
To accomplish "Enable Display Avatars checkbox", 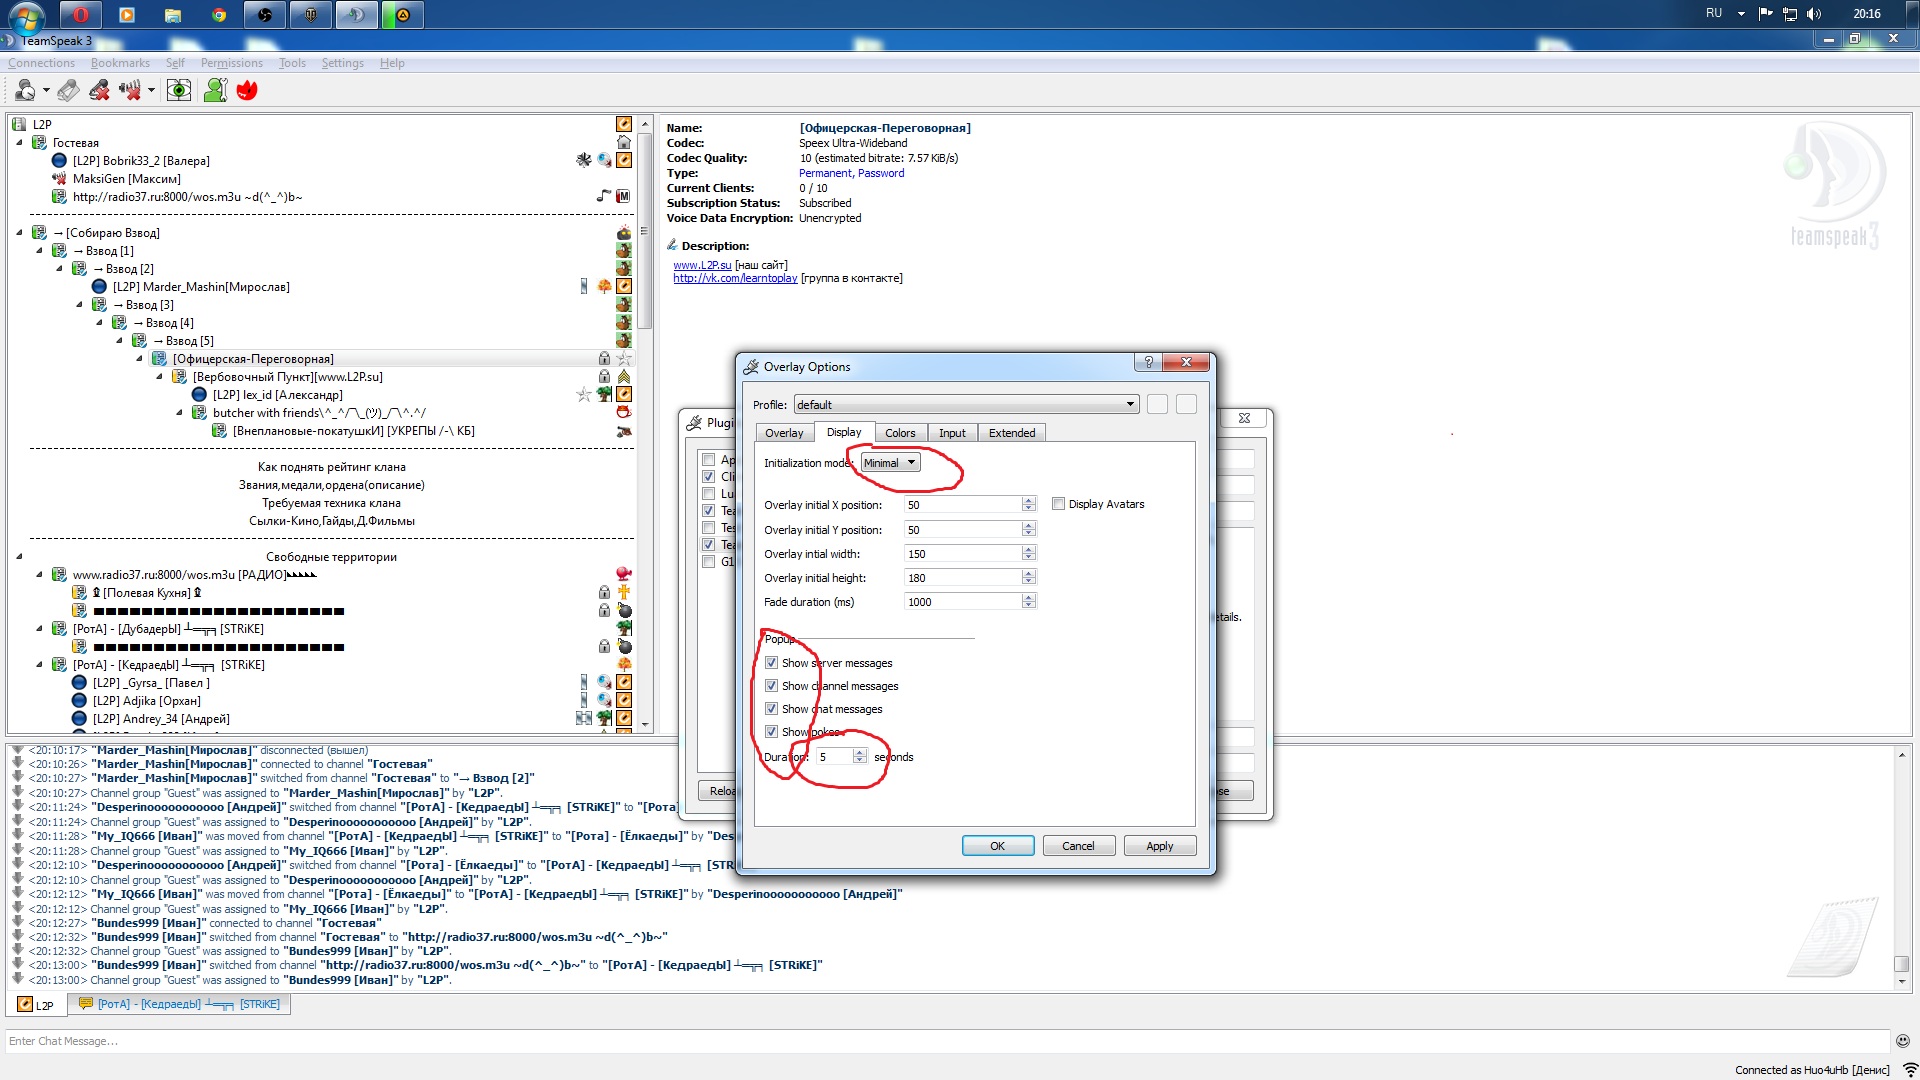I will (1058, 504).
